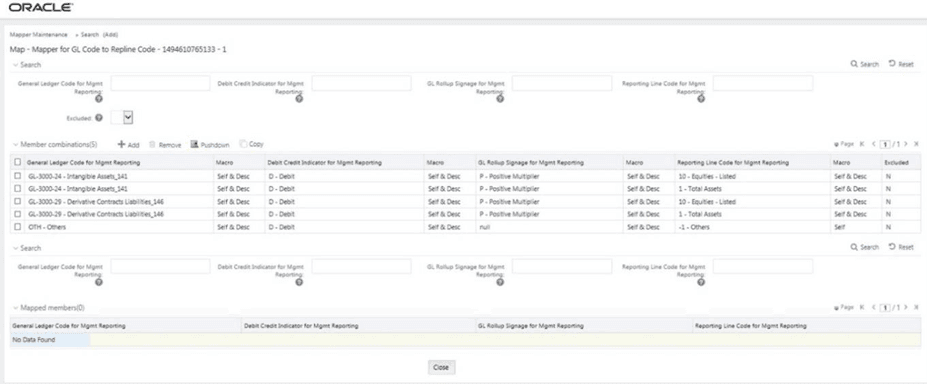
Task: Click the Search magnifier in the top Search section
Action: (854, 64)
